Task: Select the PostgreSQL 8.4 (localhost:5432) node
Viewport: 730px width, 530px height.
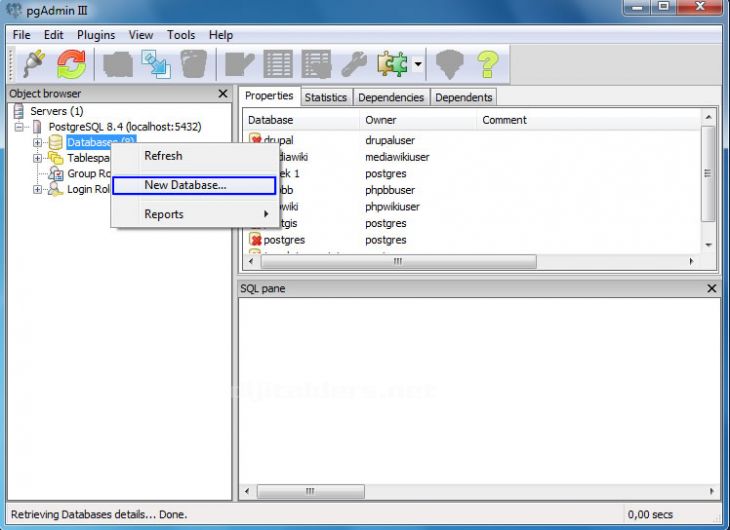Action: tap(125, 127)
